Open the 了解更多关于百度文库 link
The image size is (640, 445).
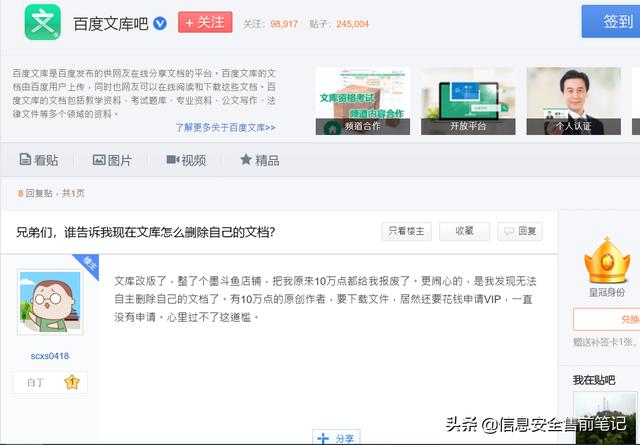(225, 127)
